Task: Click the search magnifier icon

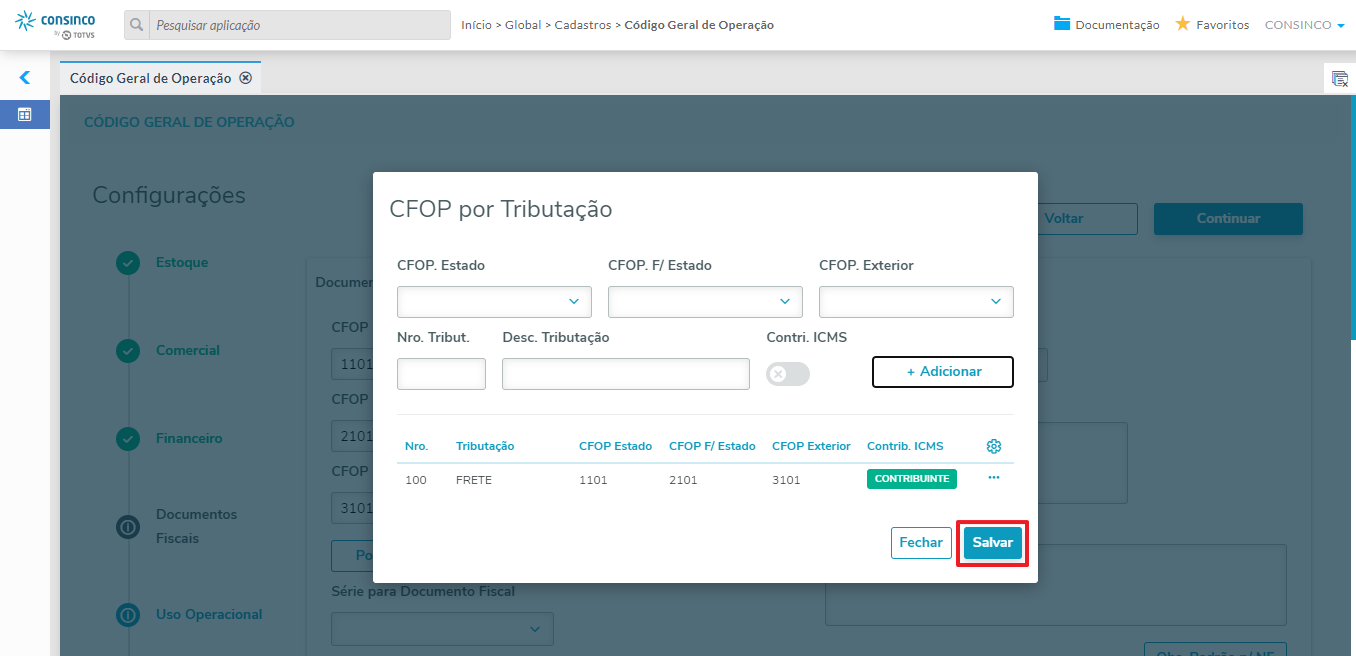Action: pyautogui.click(x=137, y=25)
